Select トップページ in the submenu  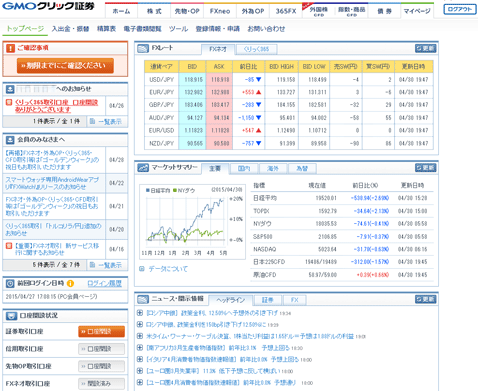[x=25, y=29]
